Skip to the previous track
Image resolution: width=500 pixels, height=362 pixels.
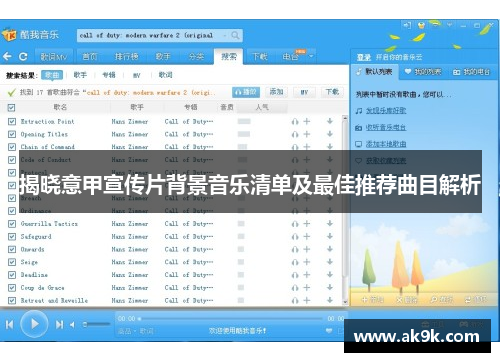[10, 324]
